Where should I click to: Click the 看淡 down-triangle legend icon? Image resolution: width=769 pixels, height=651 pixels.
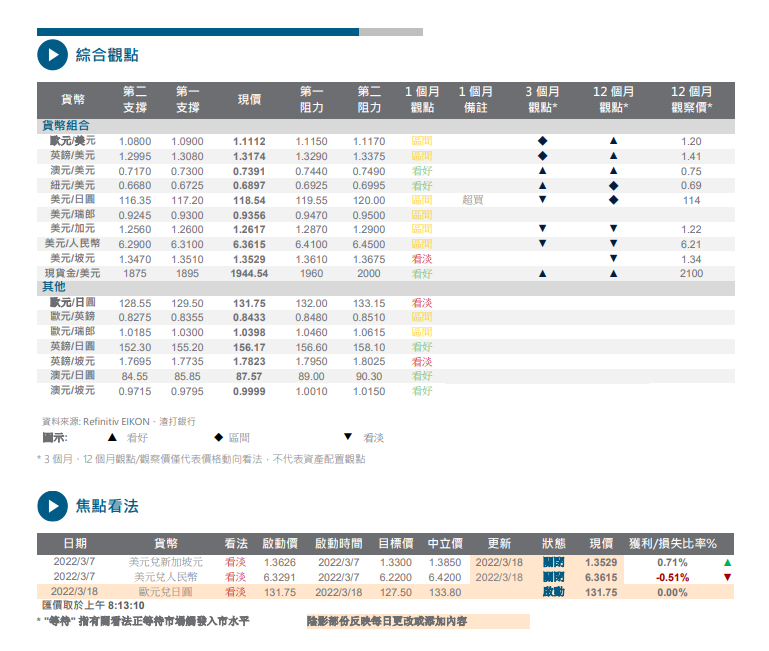pyautogui.click(x=348, y=437)
